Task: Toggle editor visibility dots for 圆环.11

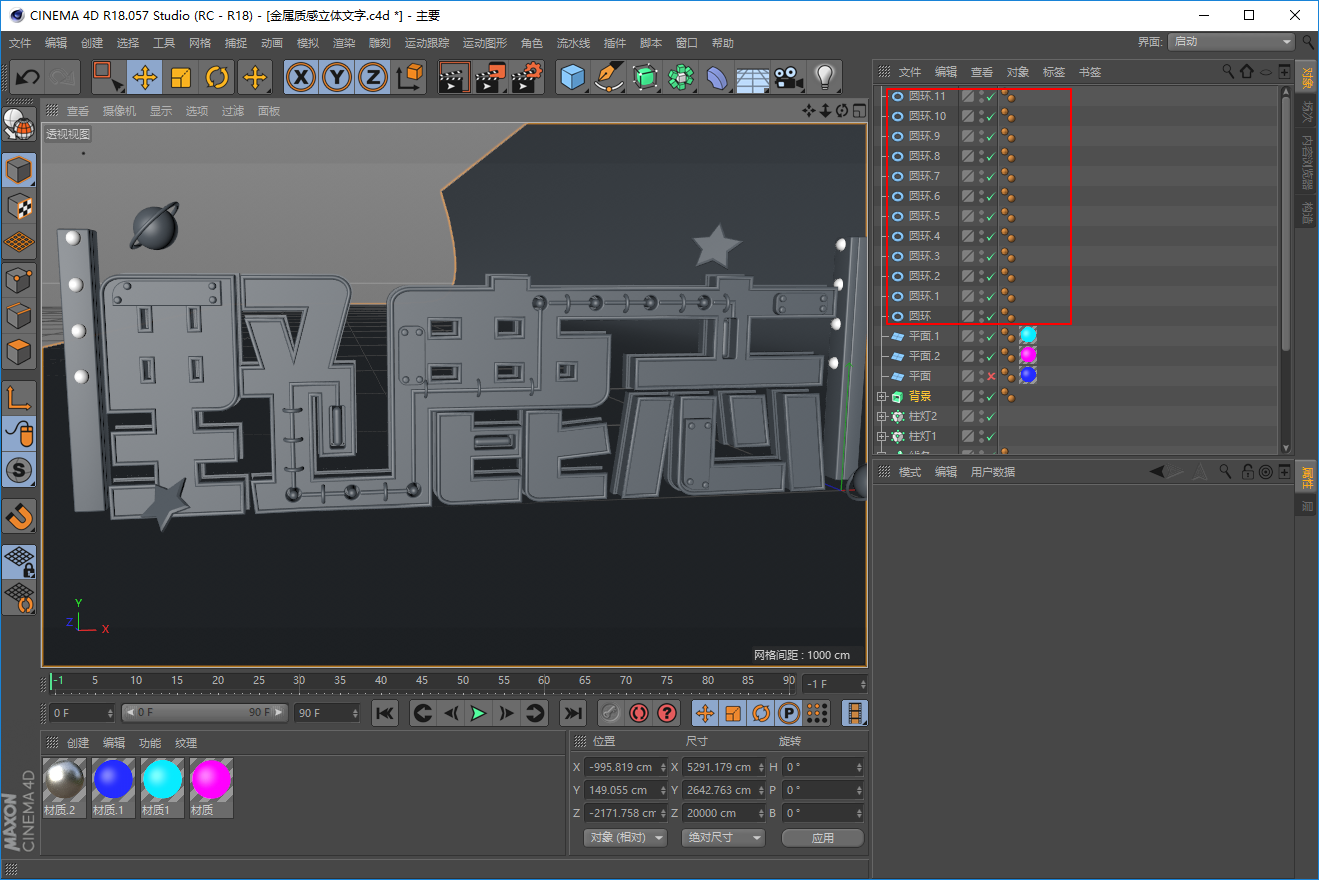Action: [981, 97]
